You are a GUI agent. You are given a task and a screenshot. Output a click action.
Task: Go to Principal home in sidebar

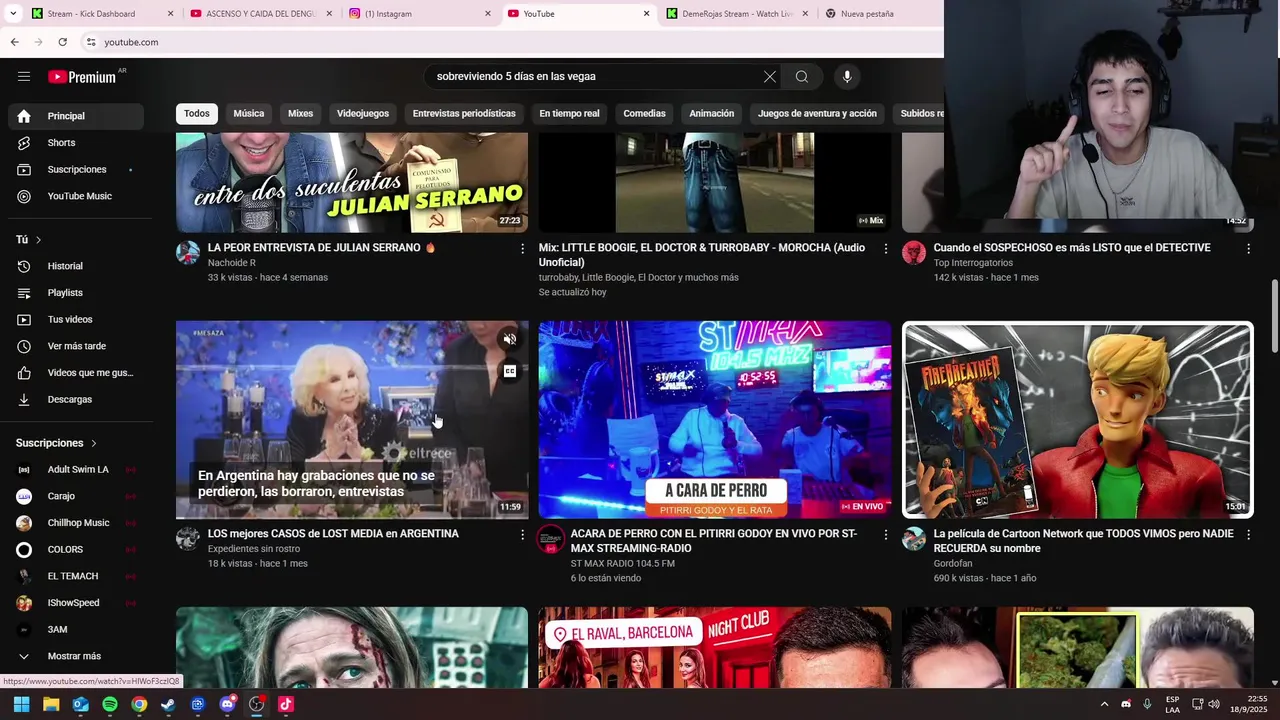point(76,116)
